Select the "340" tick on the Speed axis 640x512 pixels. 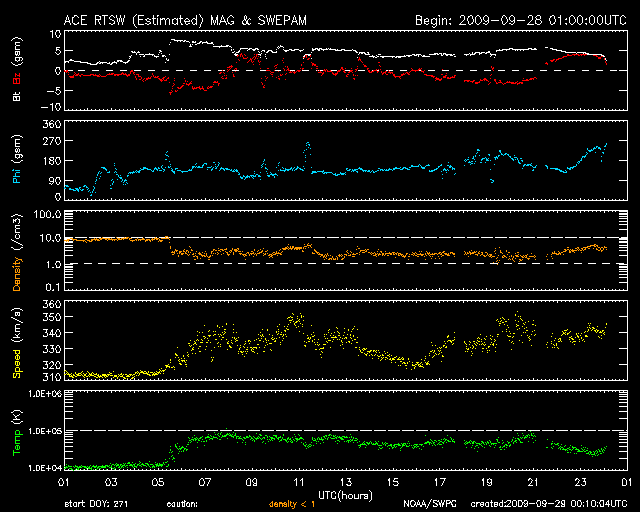click(52, 333)
